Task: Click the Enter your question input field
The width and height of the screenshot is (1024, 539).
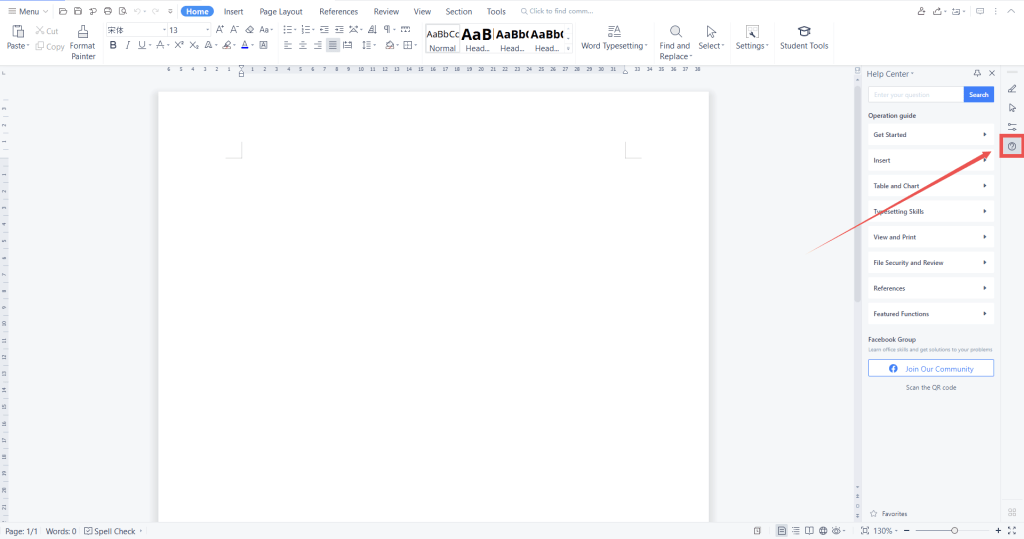Action: tap(915, 95)
